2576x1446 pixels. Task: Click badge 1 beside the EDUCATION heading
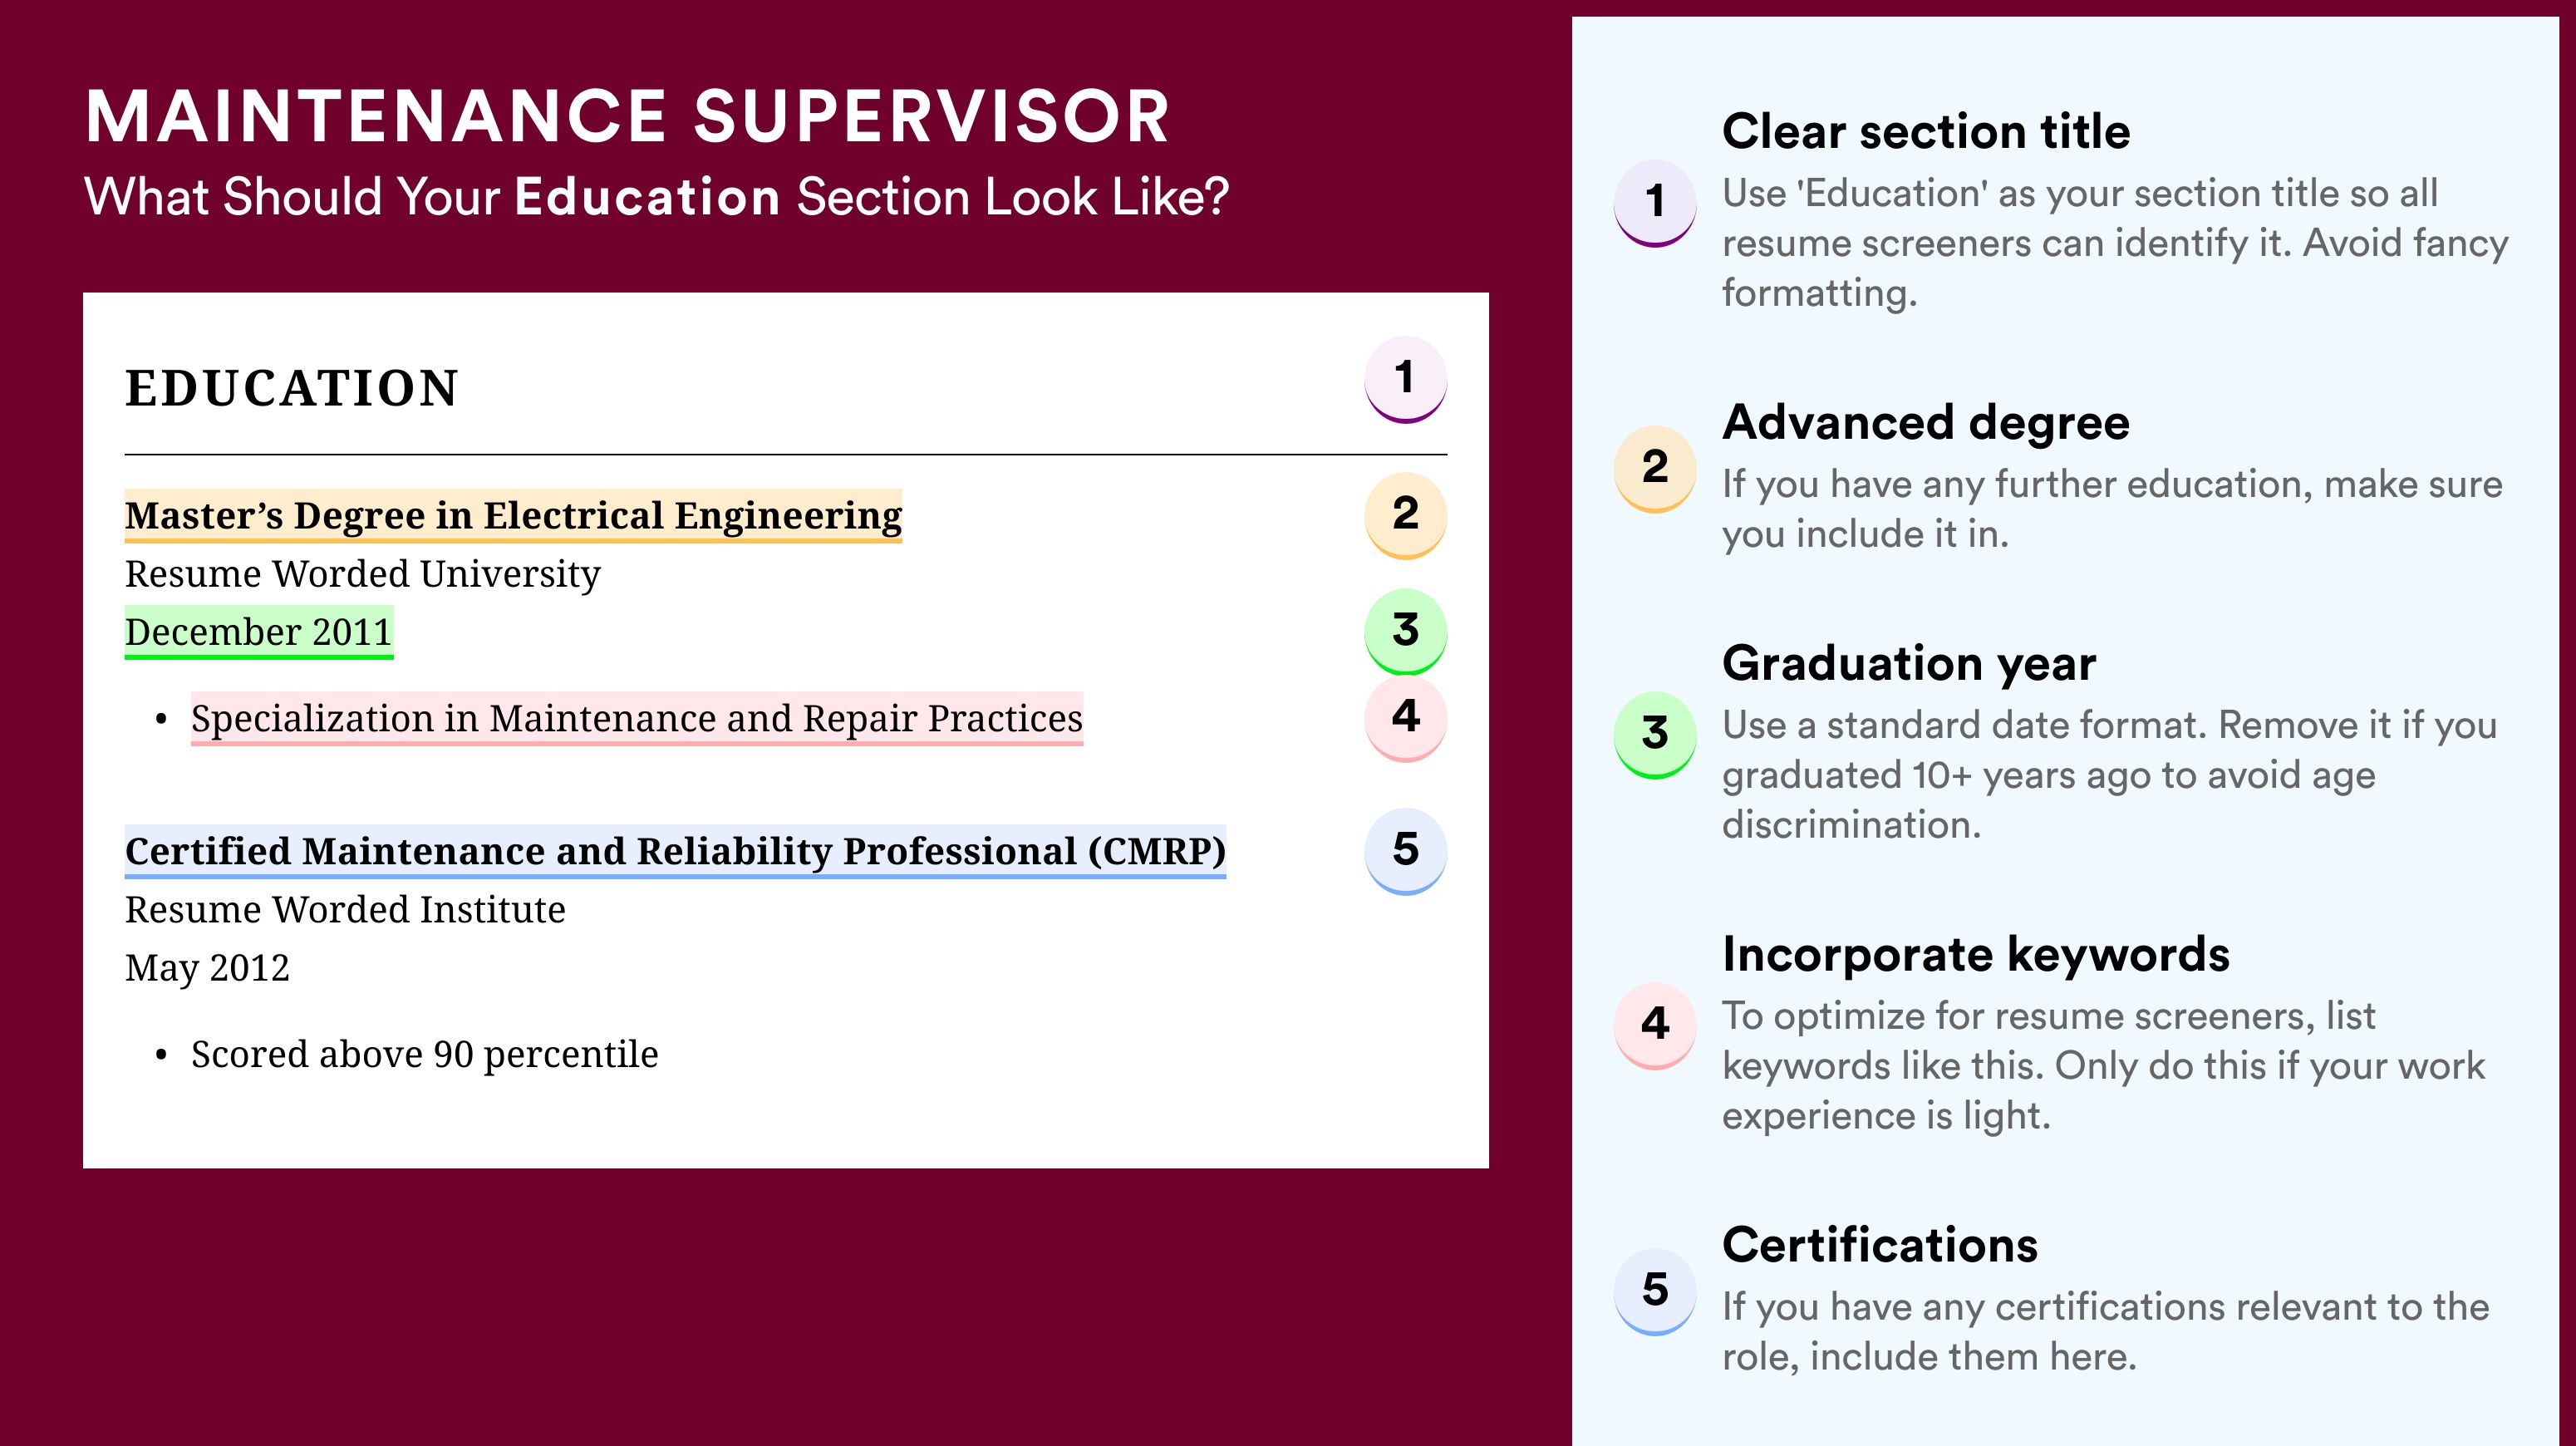click(x=1405, y=379)
